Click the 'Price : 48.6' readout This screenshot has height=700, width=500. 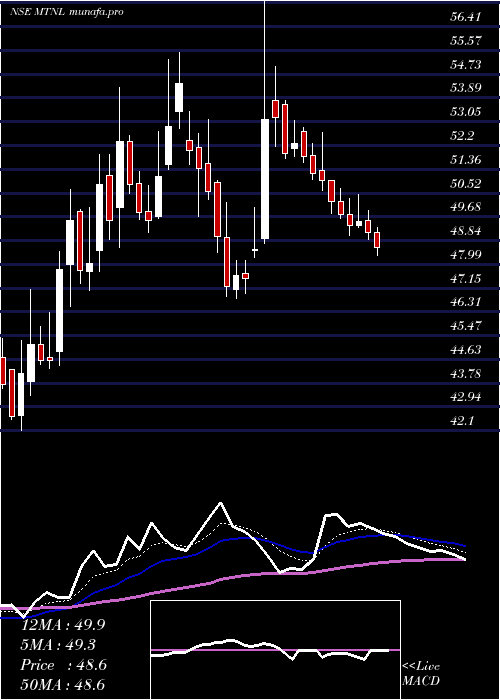[x=63, y=665]
